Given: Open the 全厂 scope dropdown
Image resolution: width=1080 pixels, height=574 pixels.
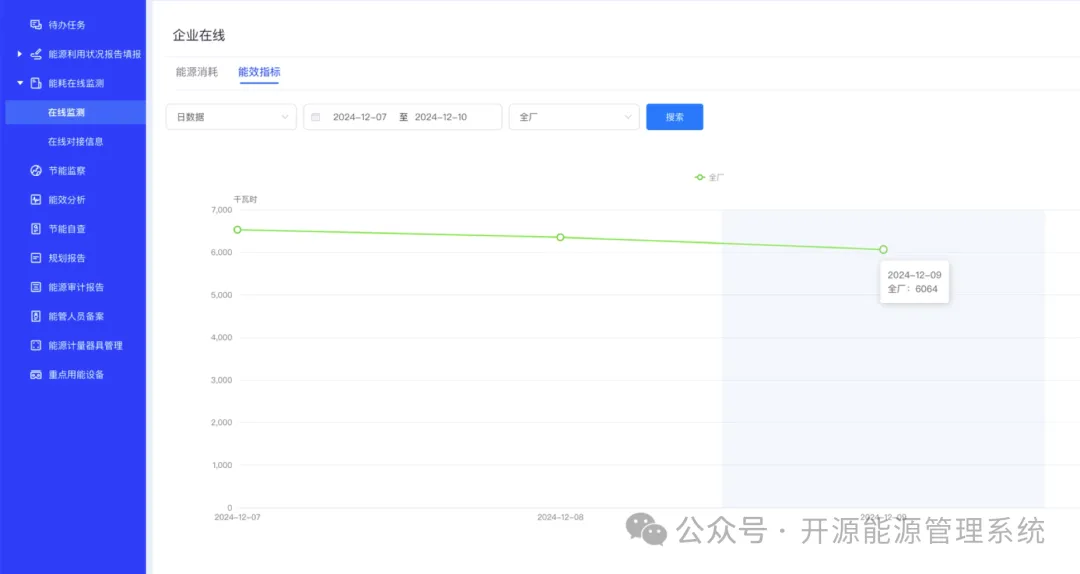Looking at the screenshot, I should (x=574, y=117).
